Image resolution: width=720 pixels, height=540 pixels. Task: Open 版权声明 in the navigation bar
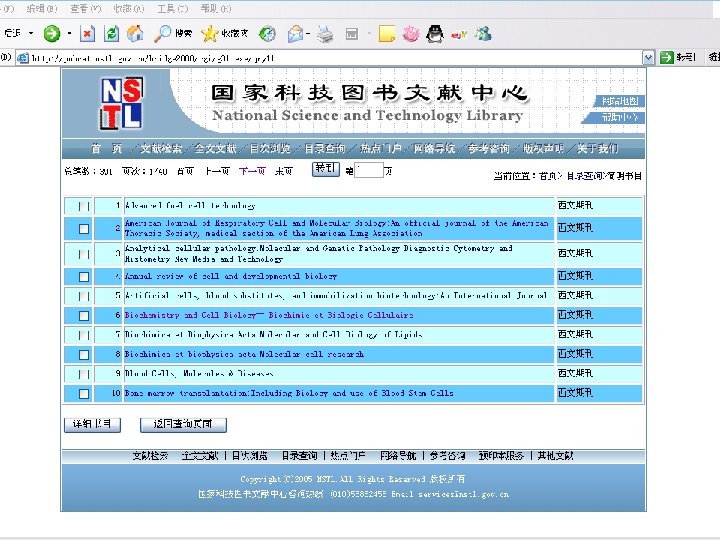543,149
